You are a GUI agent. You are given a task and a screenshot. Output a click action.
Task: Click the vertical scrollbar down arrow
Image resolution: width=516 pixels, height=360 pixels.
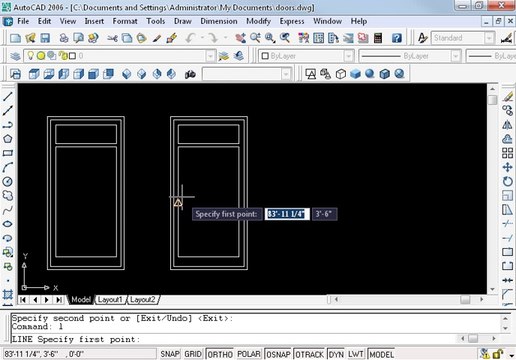pyautogui.click(x=492, y=289)
